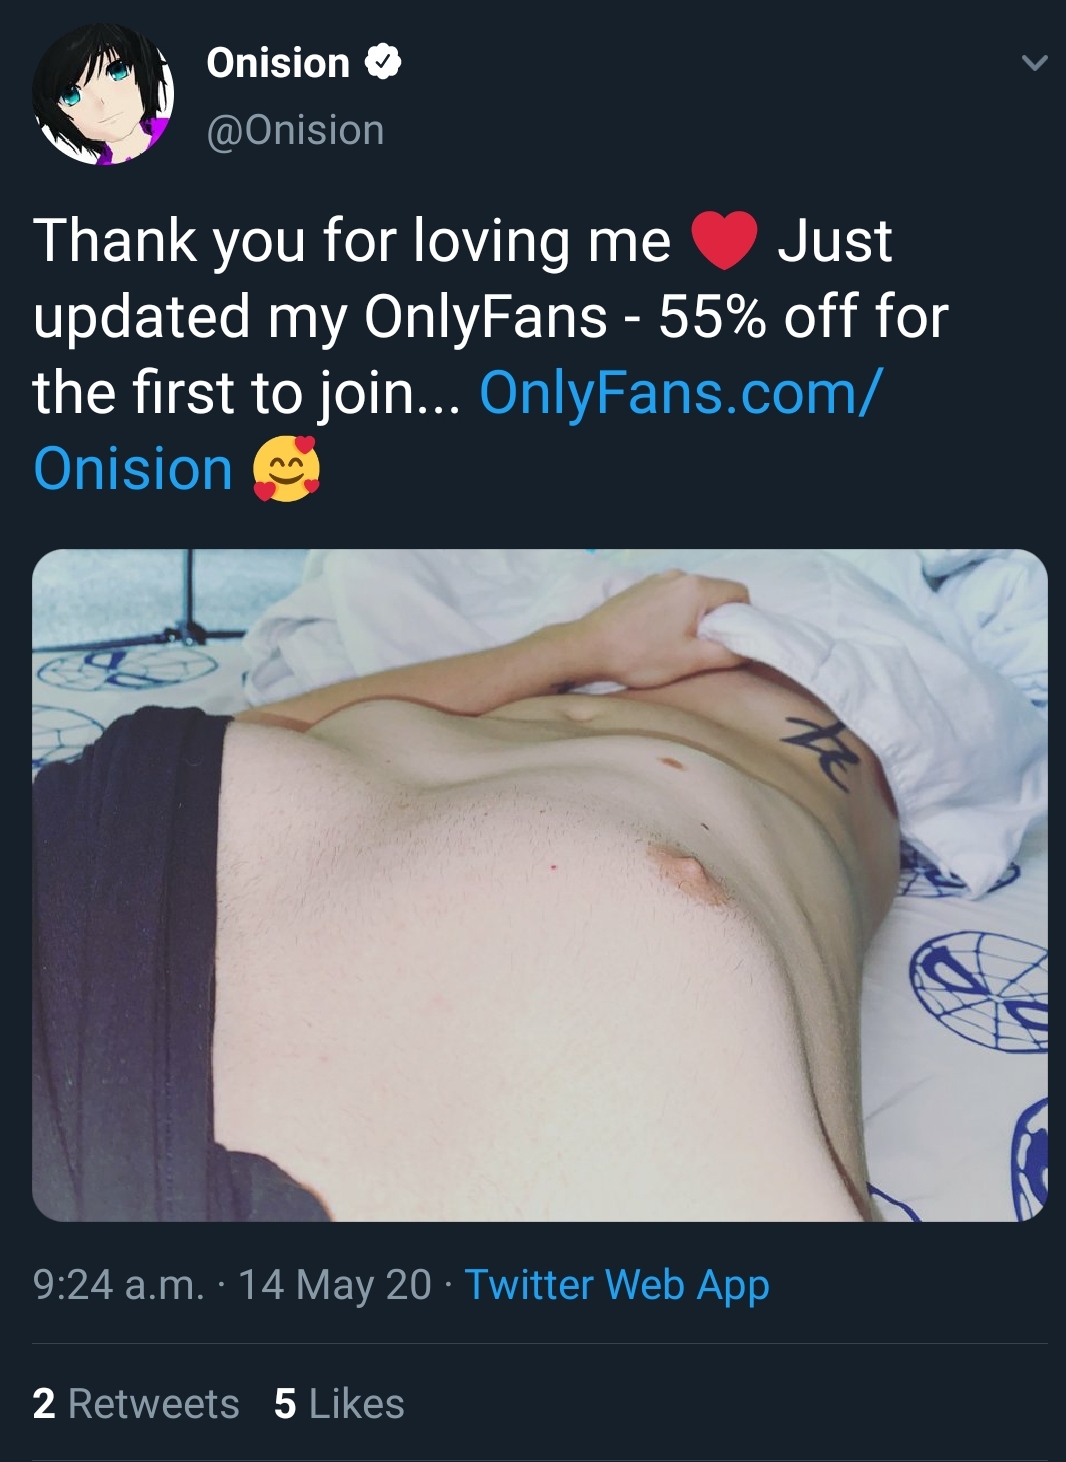Open Onision's anime profile avatar

coord(103,94)
